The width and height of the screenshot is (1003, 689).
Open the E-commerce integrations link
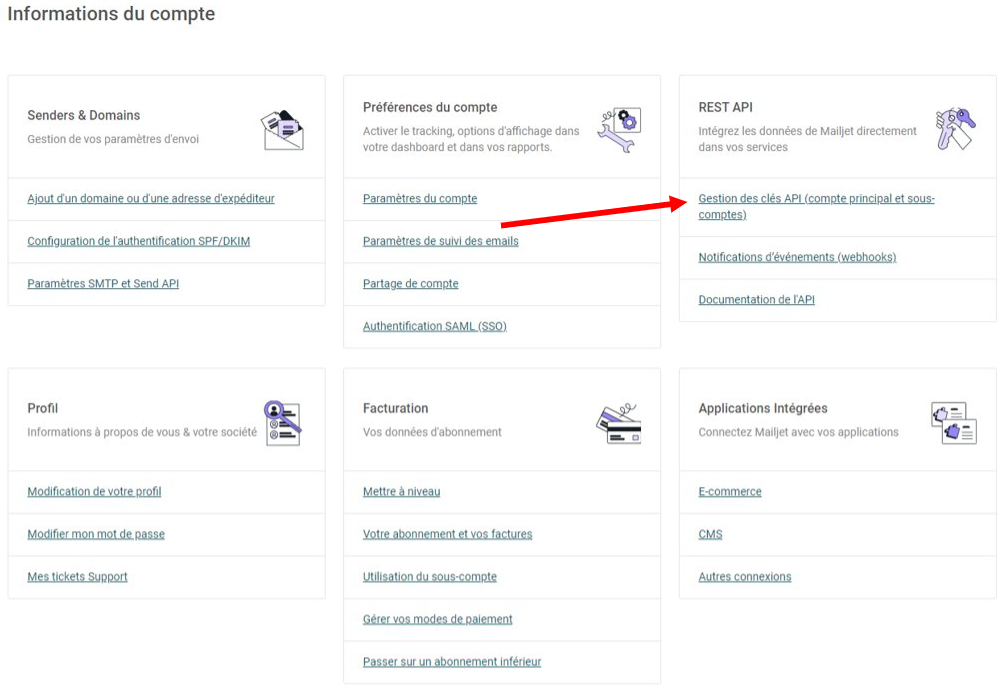[730, 491]
